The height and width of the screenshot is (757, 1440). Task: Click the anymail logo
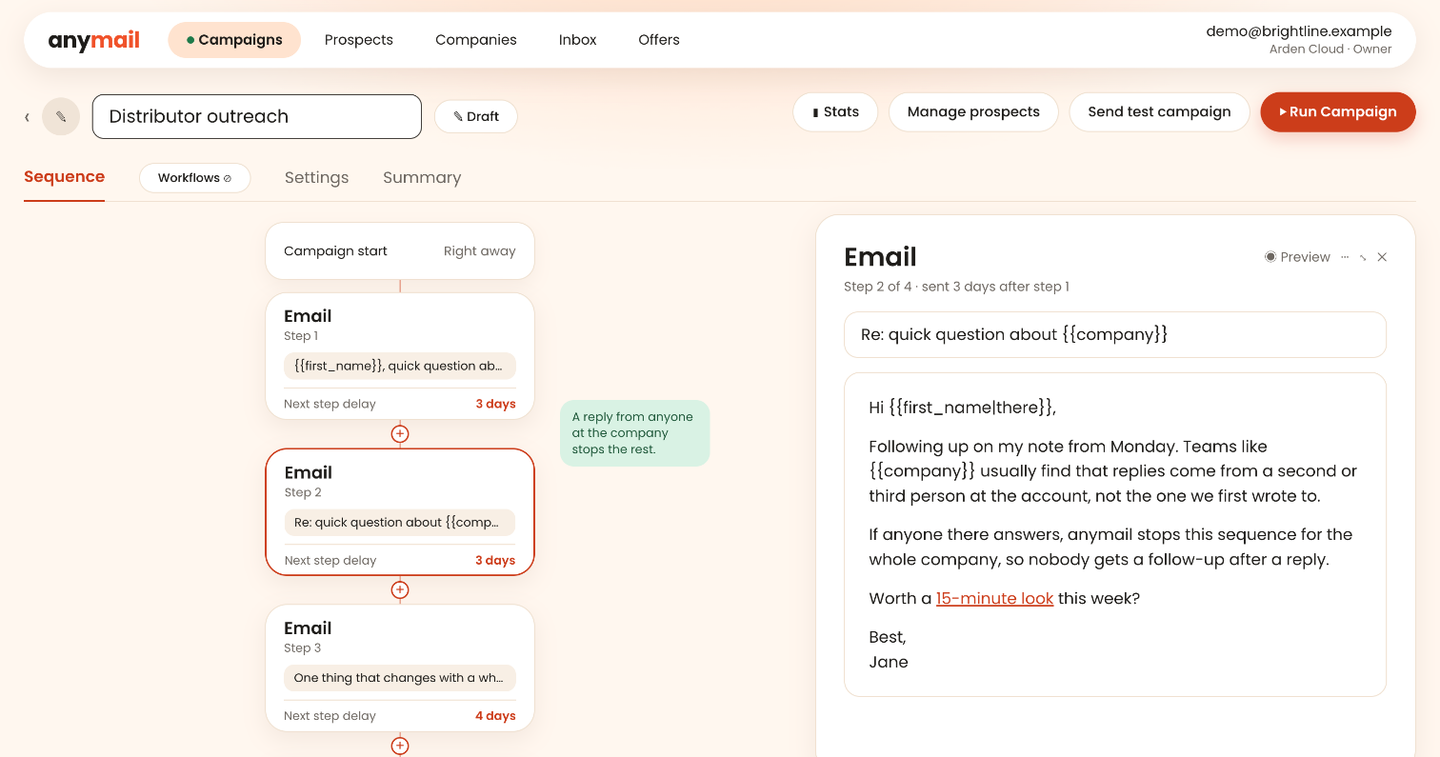[x=94, y=40]
